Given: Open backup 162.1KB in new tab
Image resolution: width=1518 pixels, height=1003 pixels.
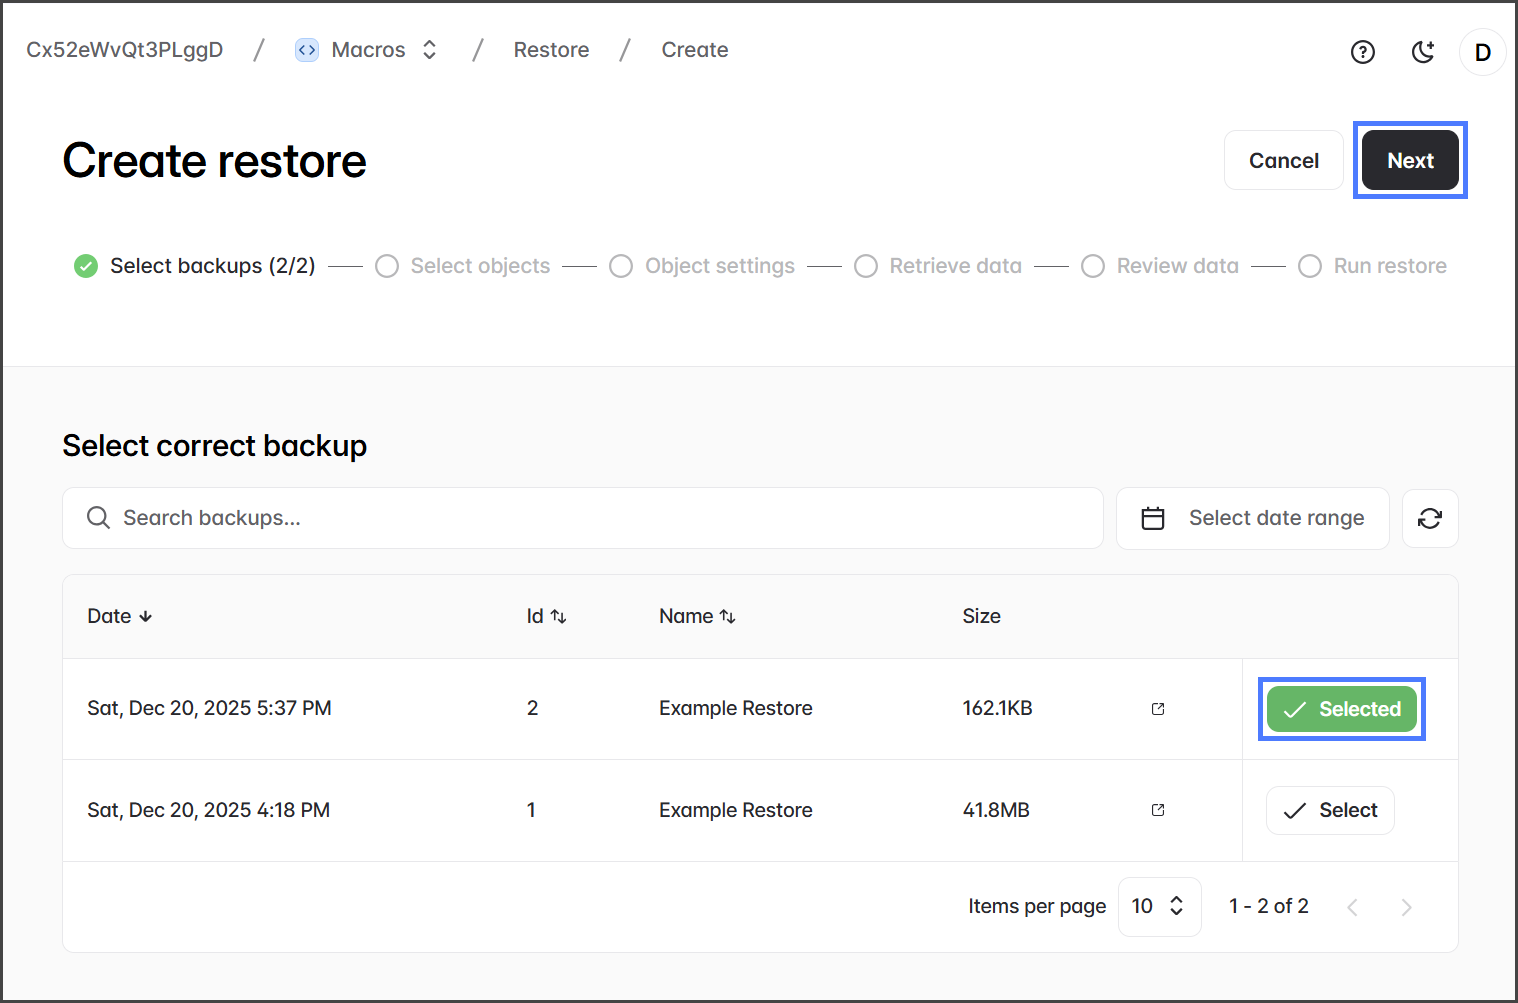Looking at the screenshot, I should 1158,709.
